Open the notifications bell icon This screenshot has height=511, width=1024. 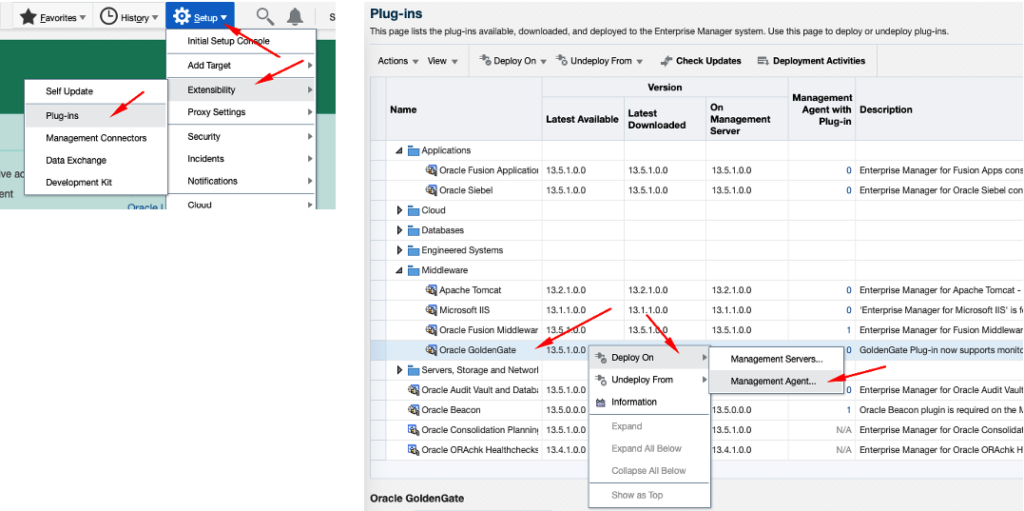[296, 17]
